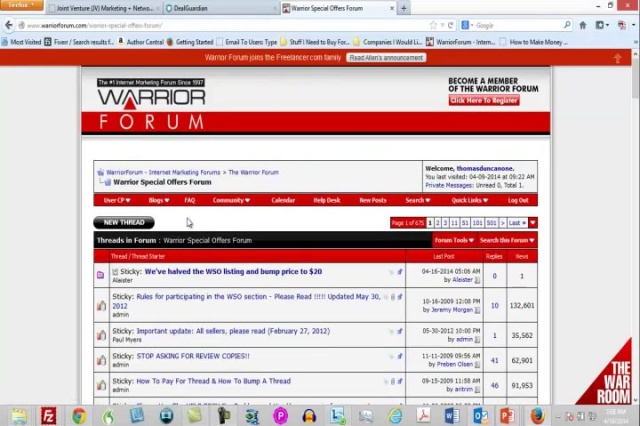Click Read Allen's announcement button
Screen dimensions: 640x426
tap(386, 58)
